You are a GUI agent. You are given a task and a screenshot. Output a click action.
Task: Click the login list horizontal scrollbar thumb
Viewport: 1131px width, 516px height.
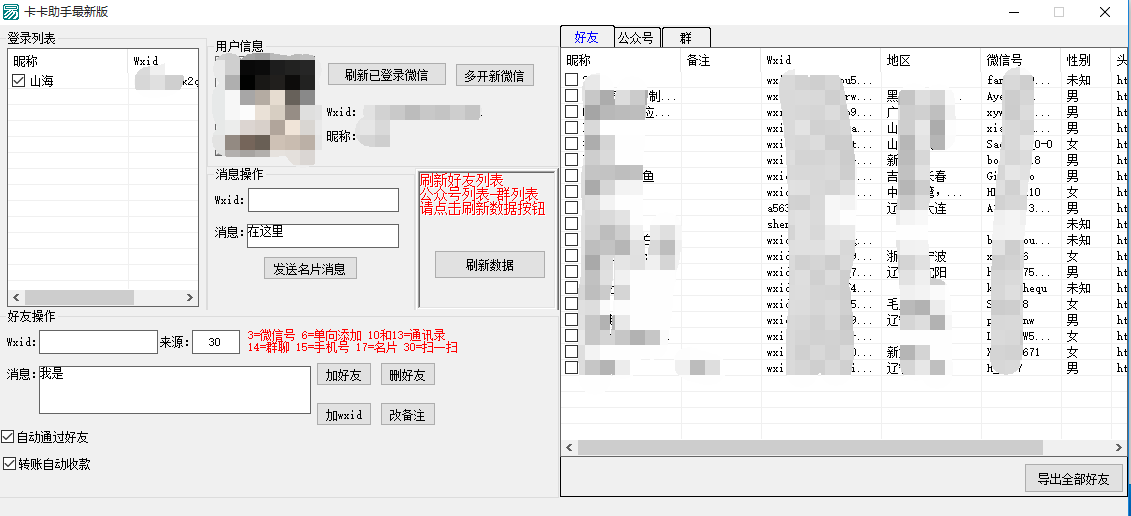[x=79, y=297]
